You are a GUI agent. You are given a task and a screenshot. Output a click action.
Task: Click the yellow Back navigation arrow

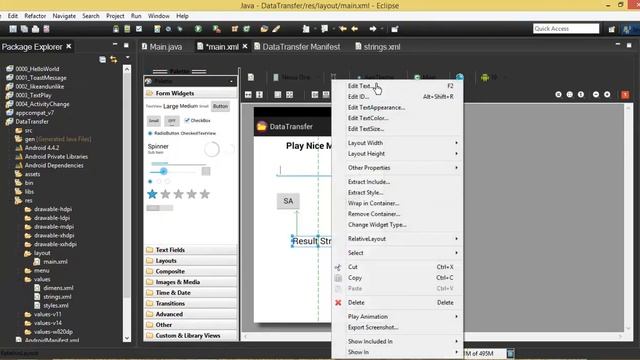(x=355, y=29)
